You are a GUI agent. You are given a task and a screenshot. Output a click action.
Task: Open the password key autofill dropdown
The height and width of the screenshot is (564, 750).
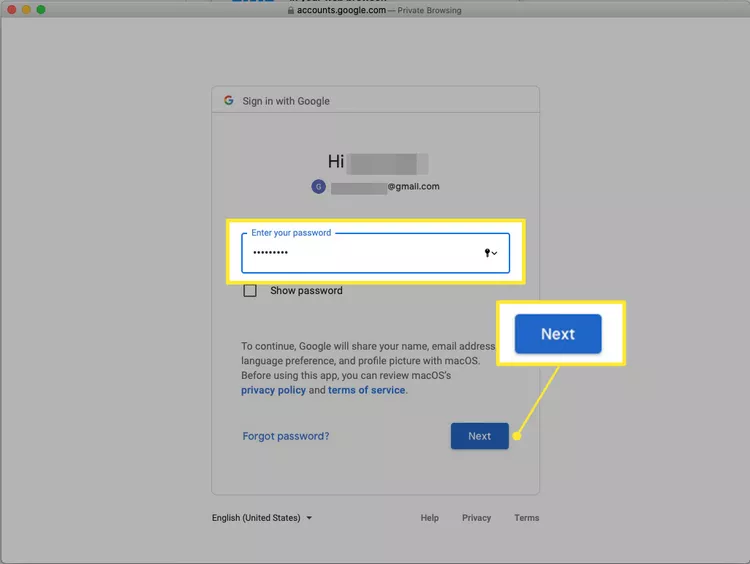tap(491, 253)
